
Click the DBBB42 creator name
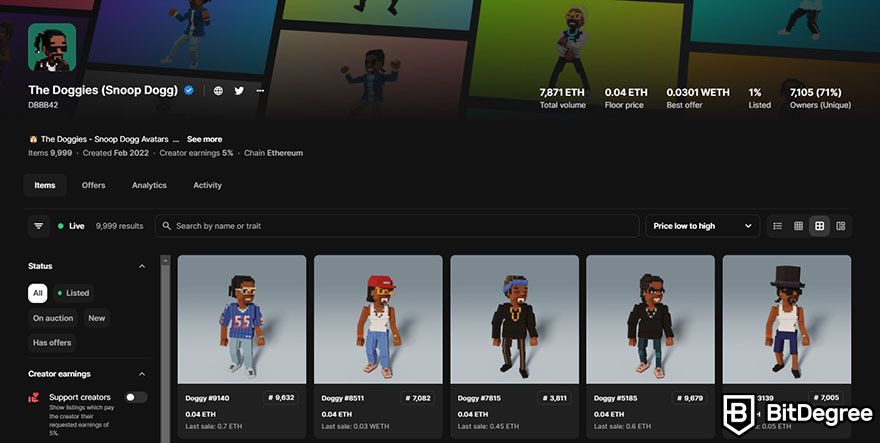click(43, 105)
